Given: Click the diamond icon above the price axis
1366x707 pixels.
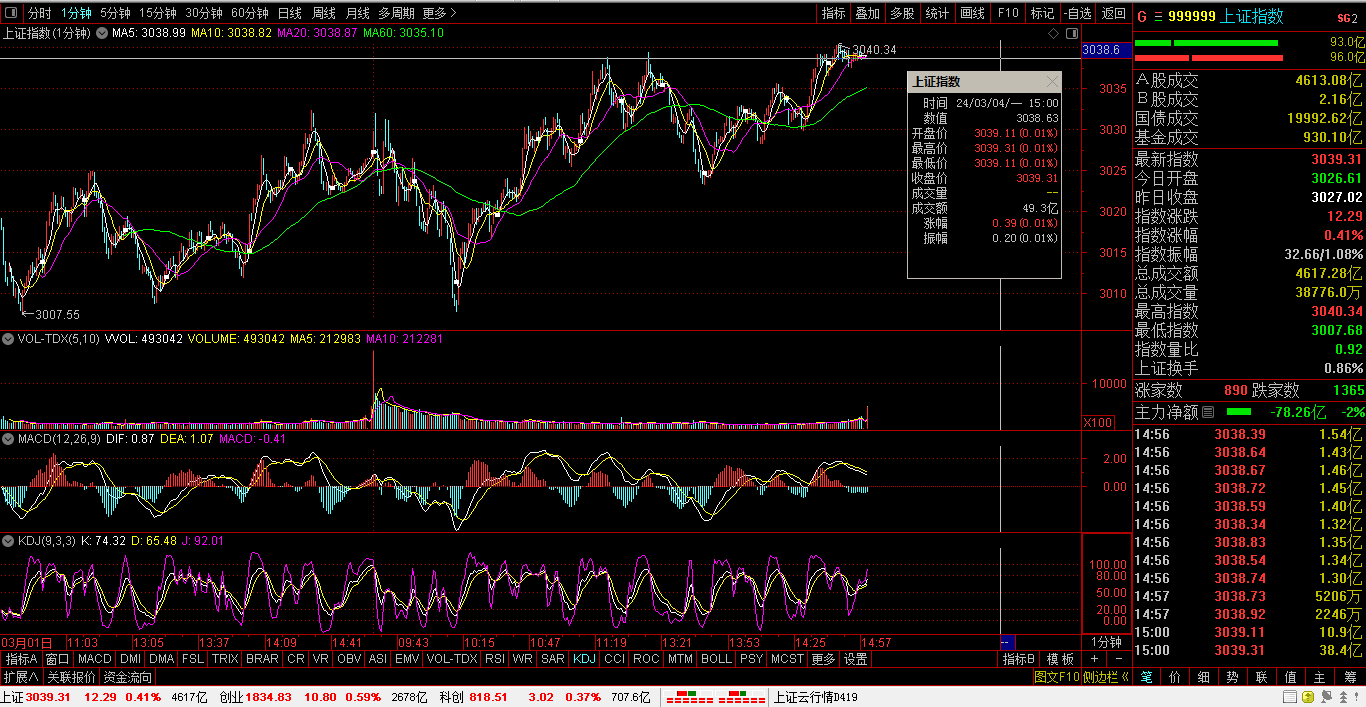Looking at the screenshot, I should tap(1054, 33).
